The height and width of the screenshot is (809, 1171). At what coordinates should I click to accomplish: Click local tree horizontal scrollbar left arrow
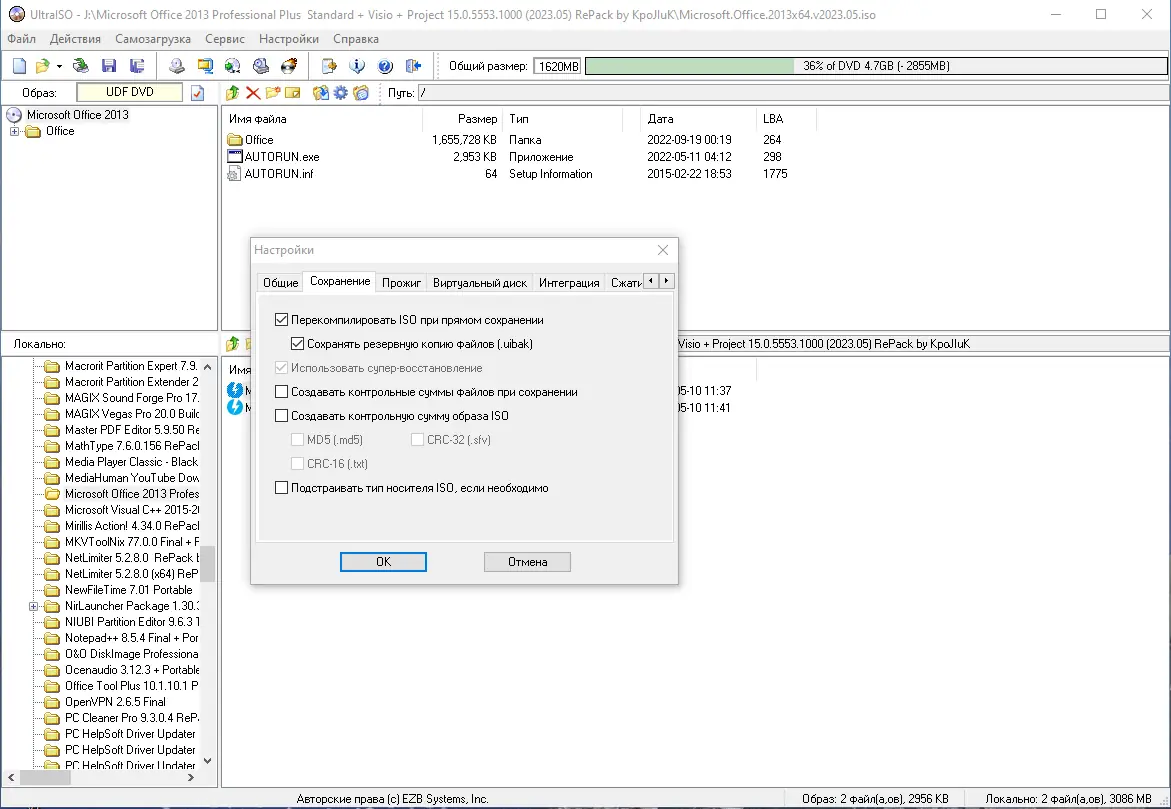click(x=11, y=778)
